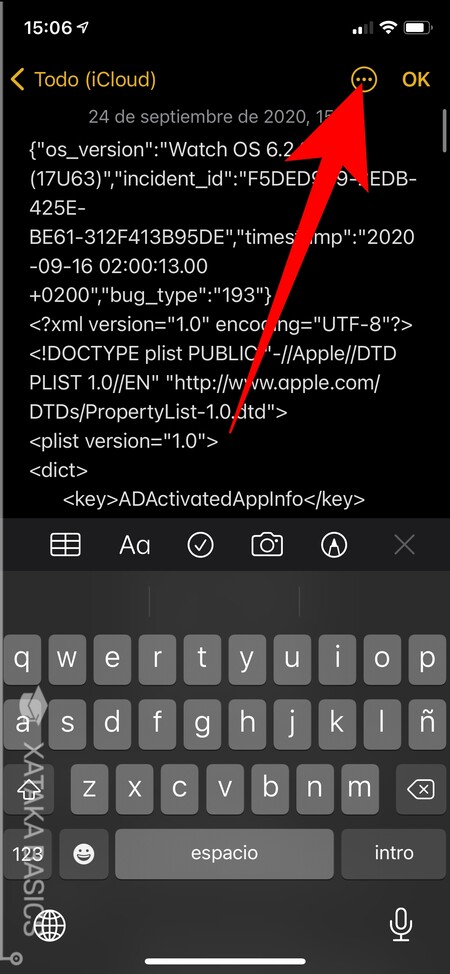Add a checklist with the checkmark icon

click(x=200, y=545)
